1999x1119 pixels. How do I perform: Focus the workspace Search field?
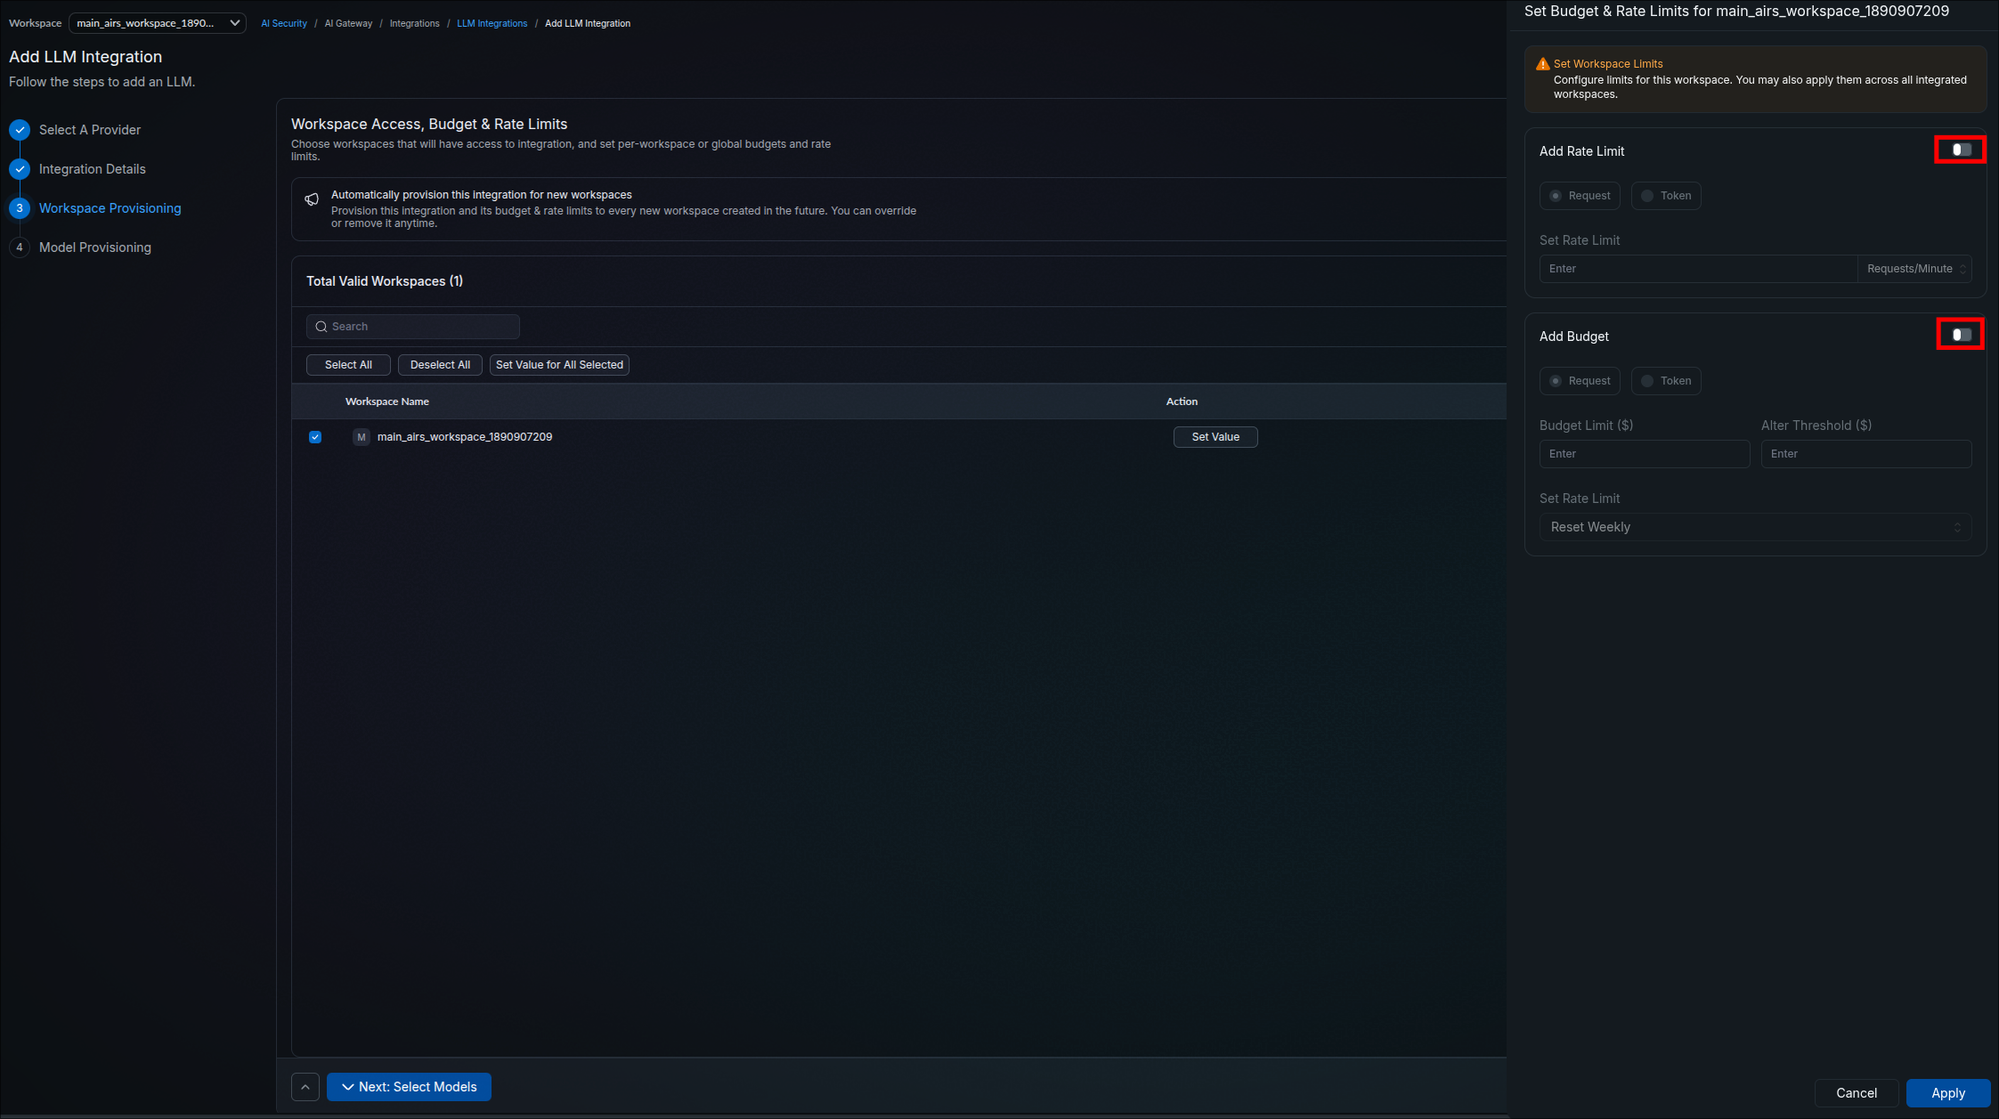pos(413,327)
